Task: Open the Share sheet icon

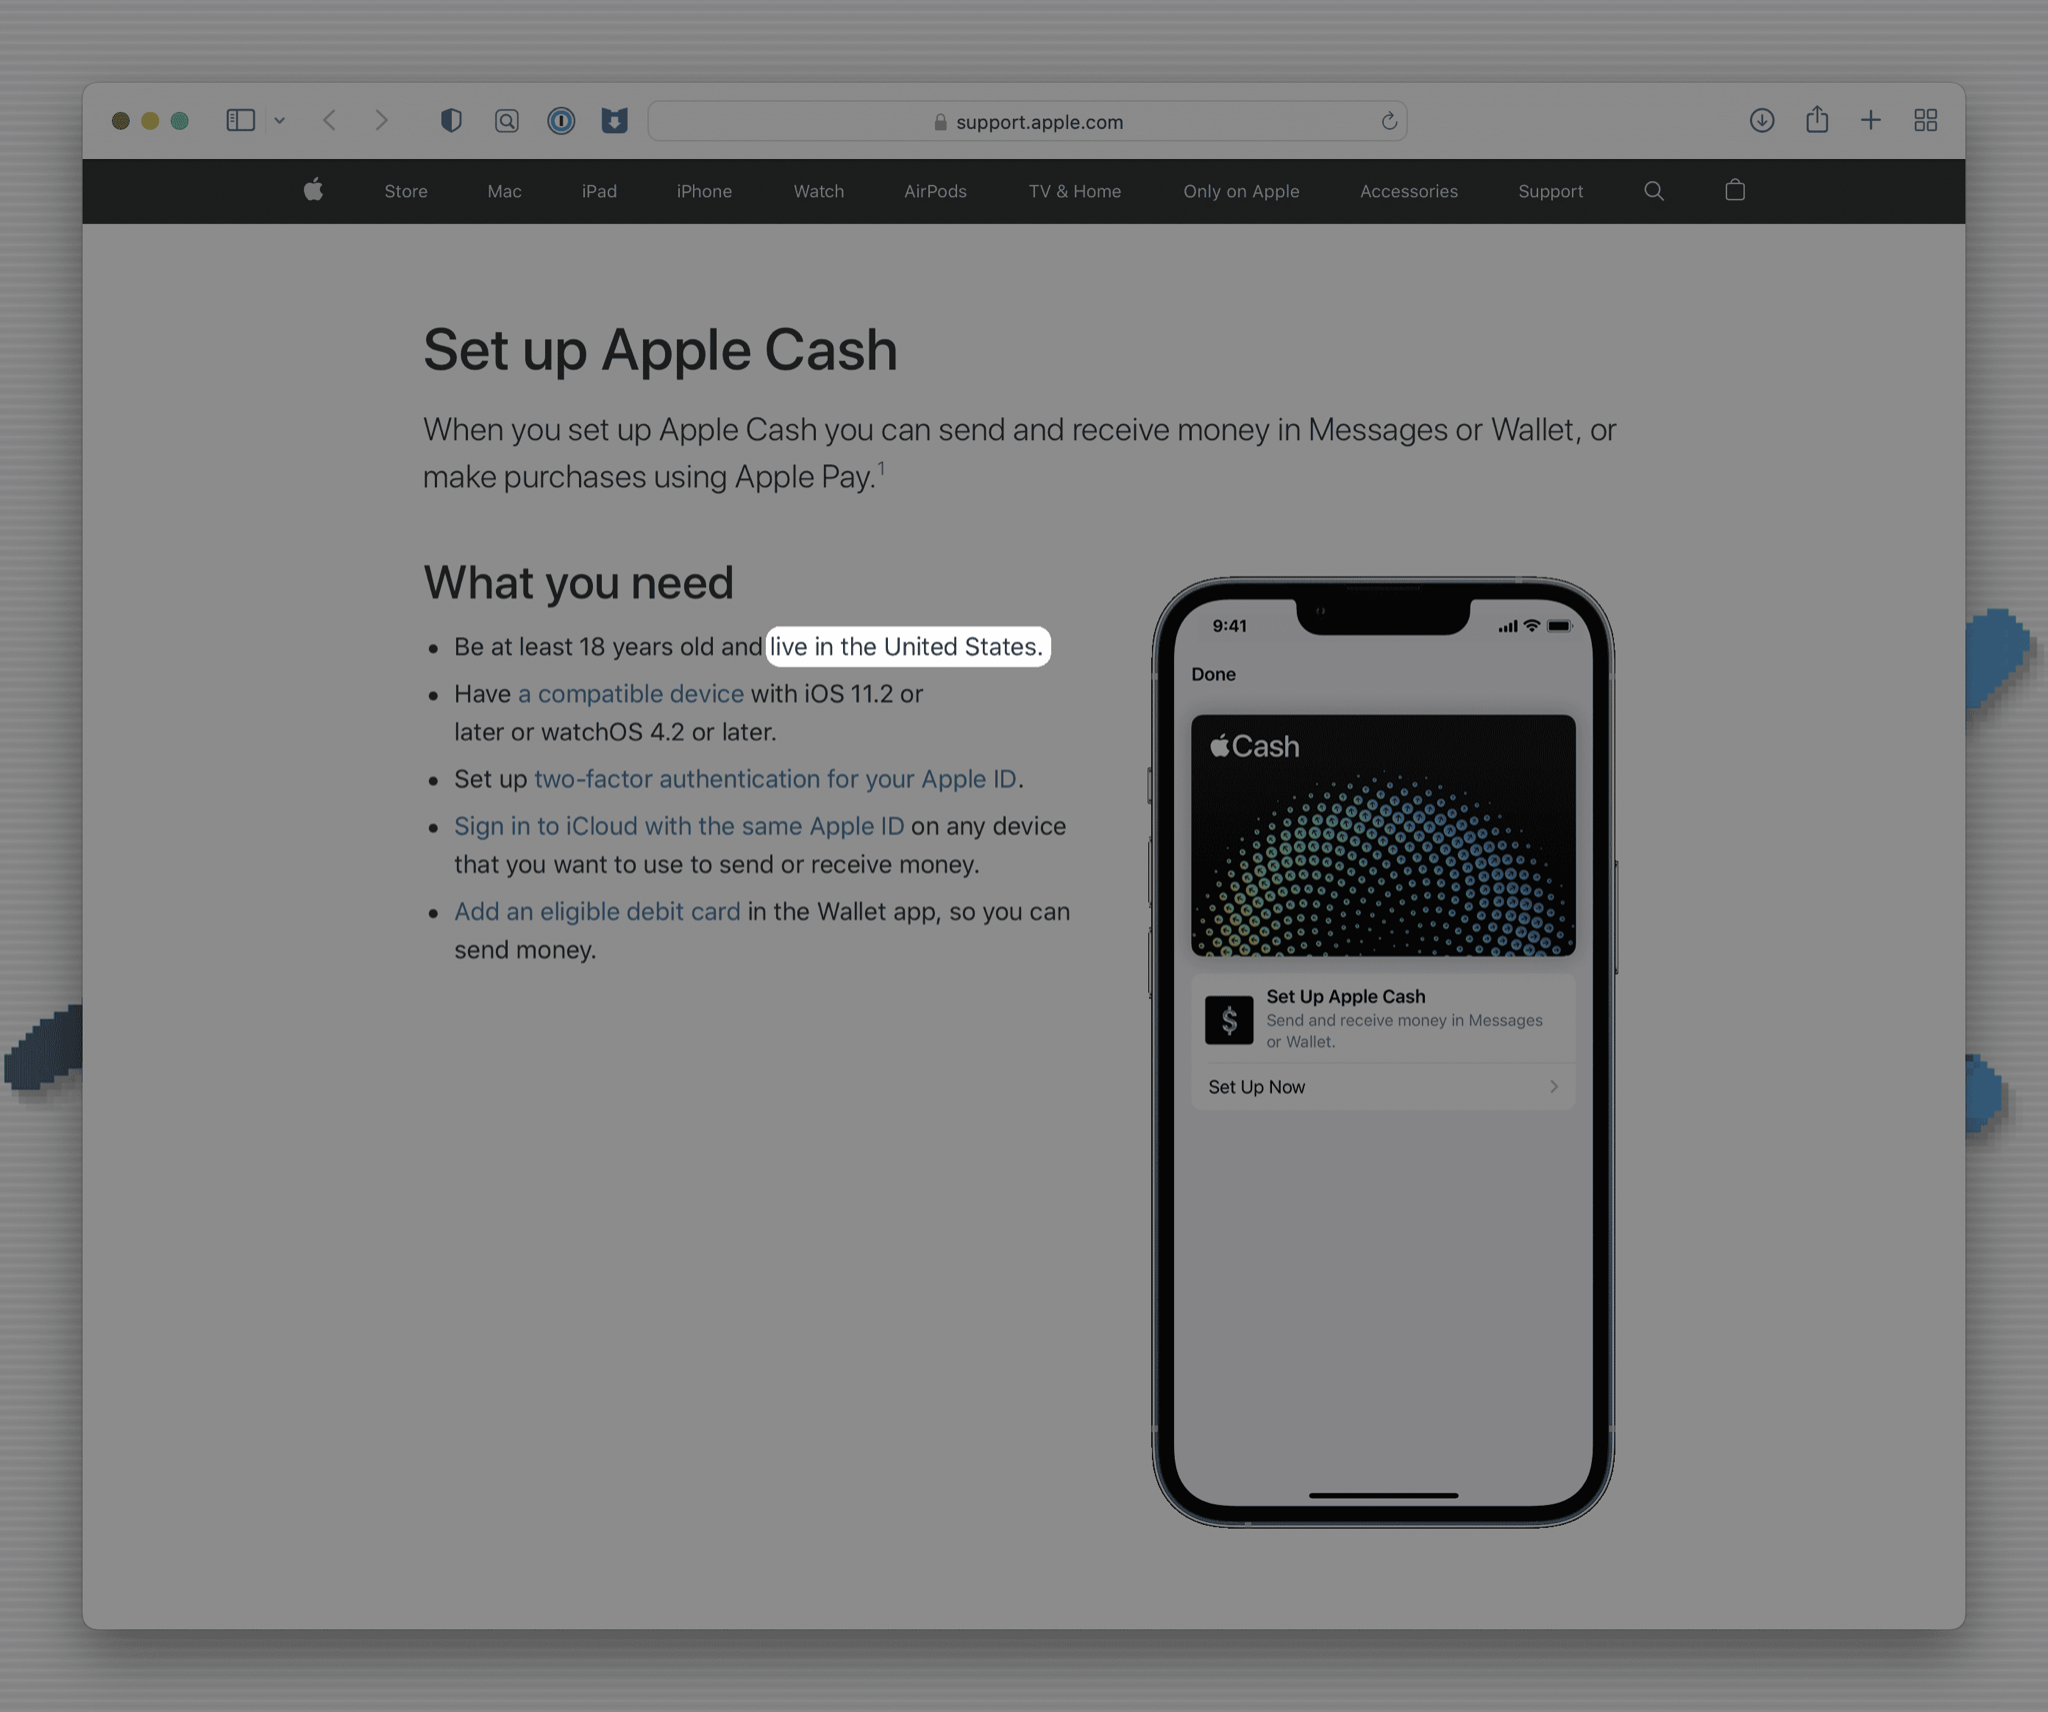Action: click(x=1817, y=120)
